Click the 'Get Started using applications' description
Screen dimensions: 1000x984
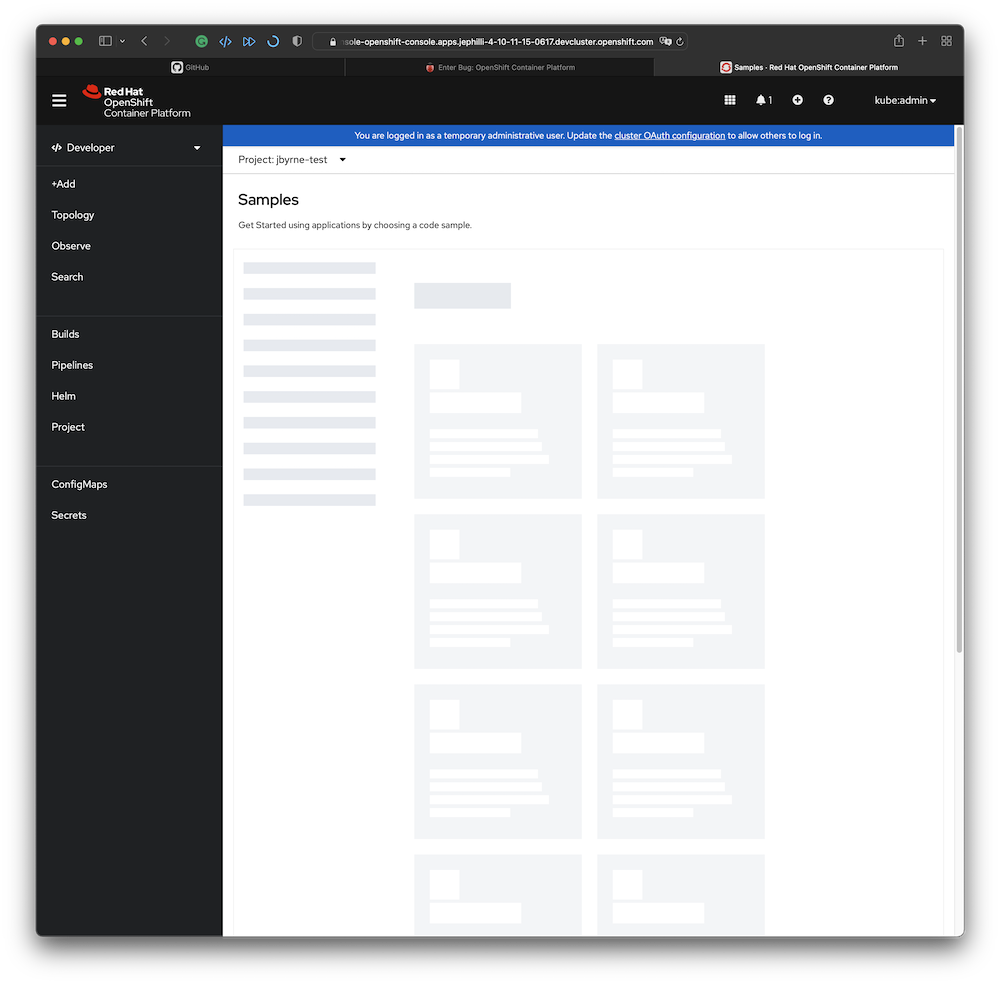click(355, 225)
